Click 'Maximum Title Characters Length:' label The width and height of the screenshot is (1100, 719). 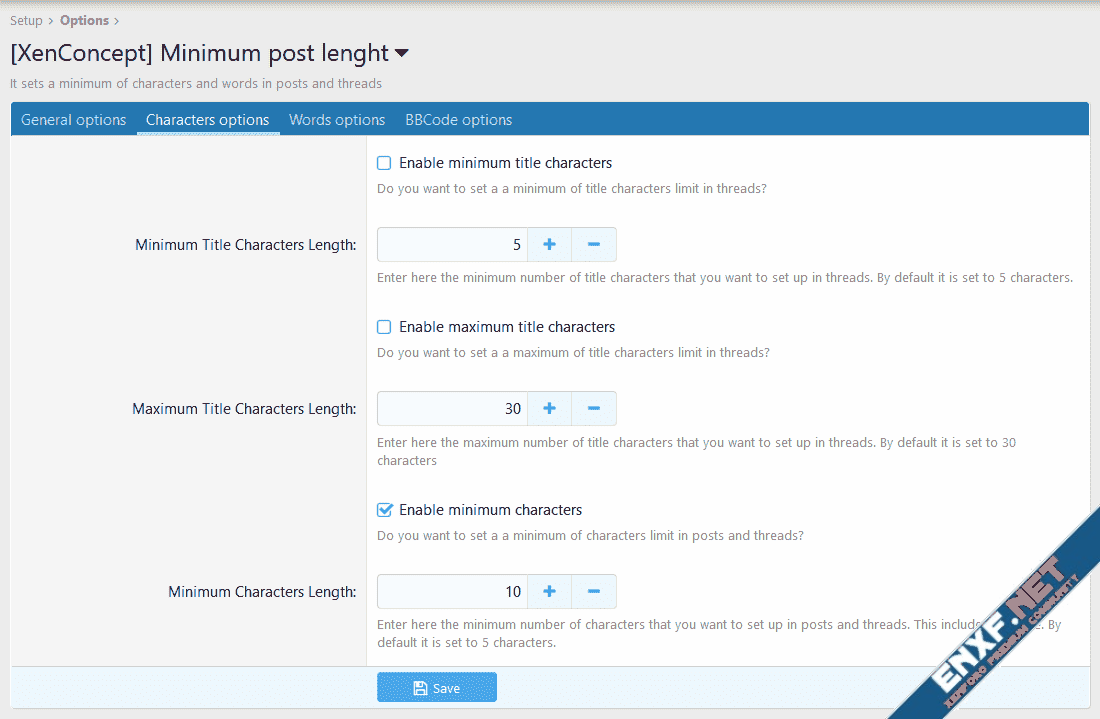(x=244, y=409)
